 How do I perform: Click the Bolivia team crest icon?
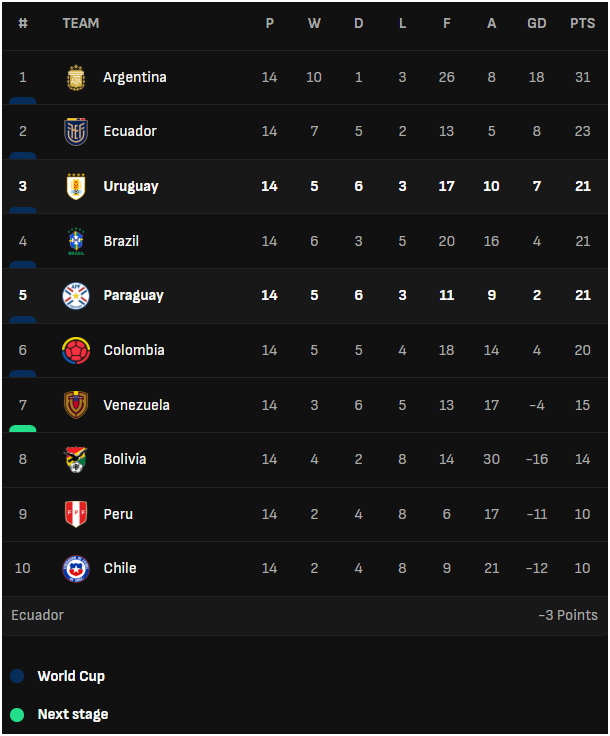click(x=76, y=459)
